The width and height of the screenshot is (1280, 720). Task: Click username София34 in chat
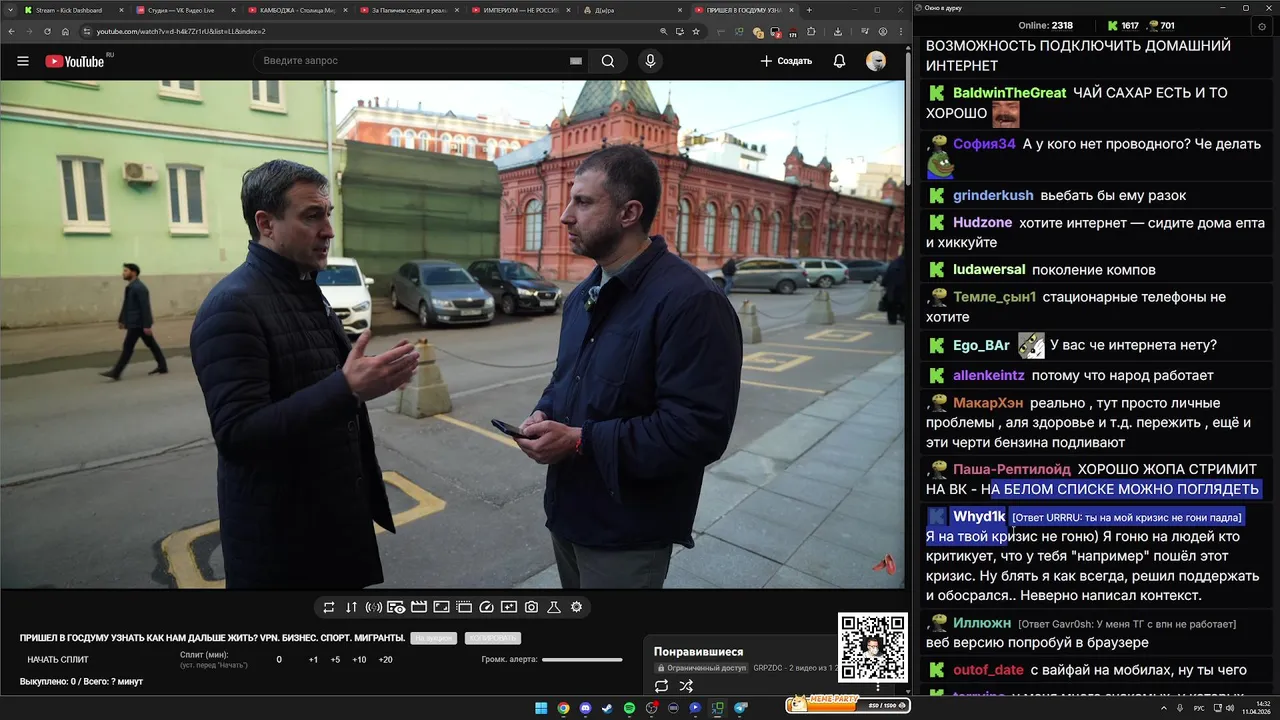[984, 144]
